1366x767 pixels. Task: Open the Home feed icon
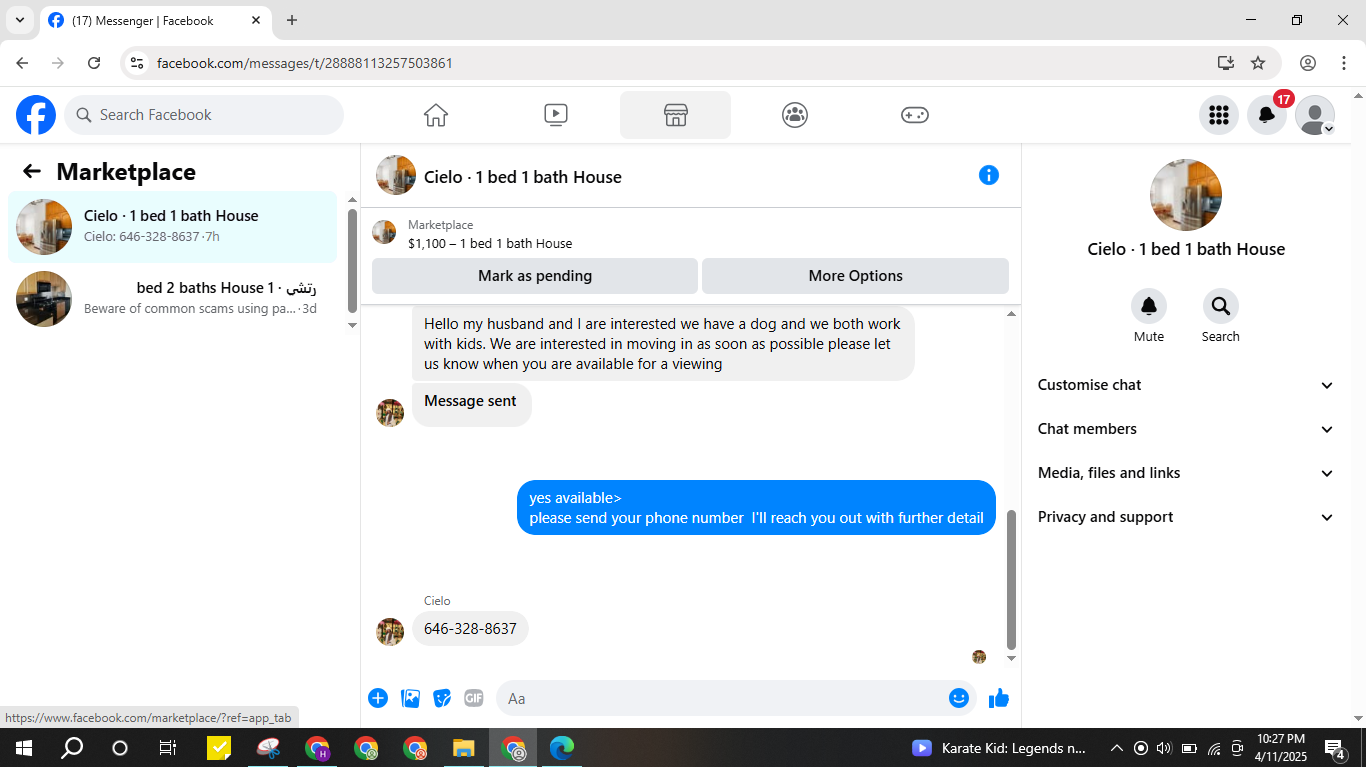[436, 115]
